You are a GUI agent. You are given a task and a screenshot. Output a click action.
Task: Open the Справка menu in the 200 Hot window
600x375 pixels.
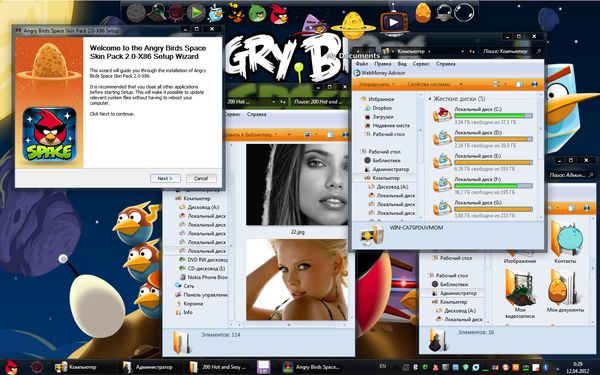(256, 114)
